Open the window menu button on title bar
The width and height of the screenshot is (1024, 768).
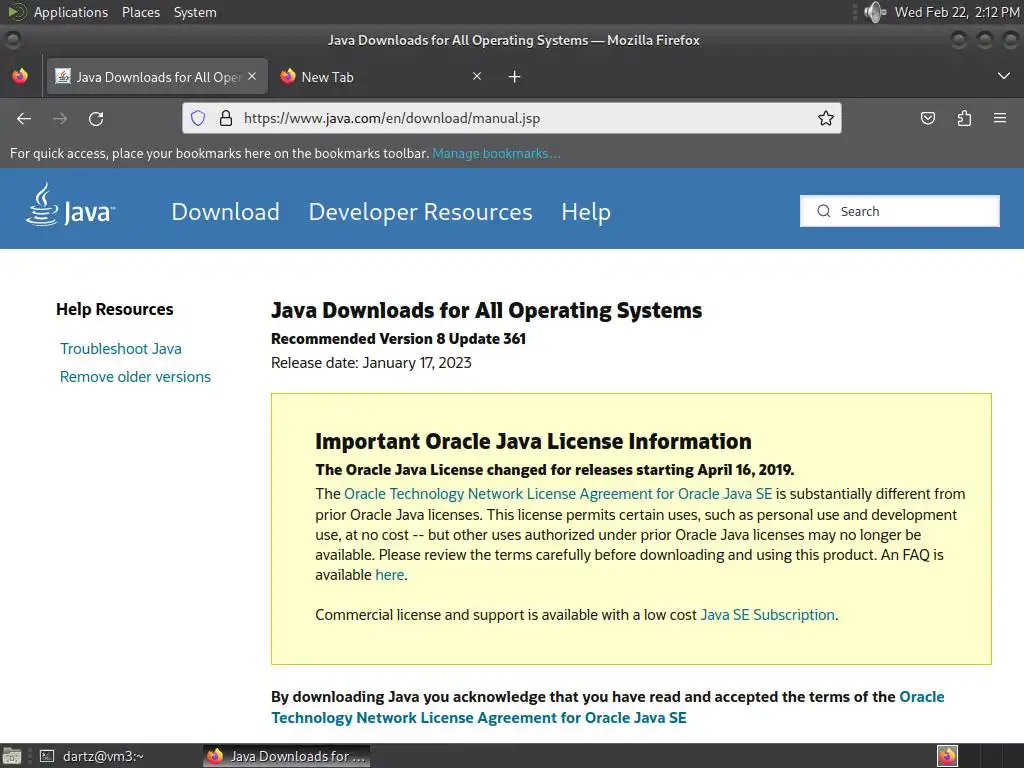pyautogui.click(x=12, y=40)
